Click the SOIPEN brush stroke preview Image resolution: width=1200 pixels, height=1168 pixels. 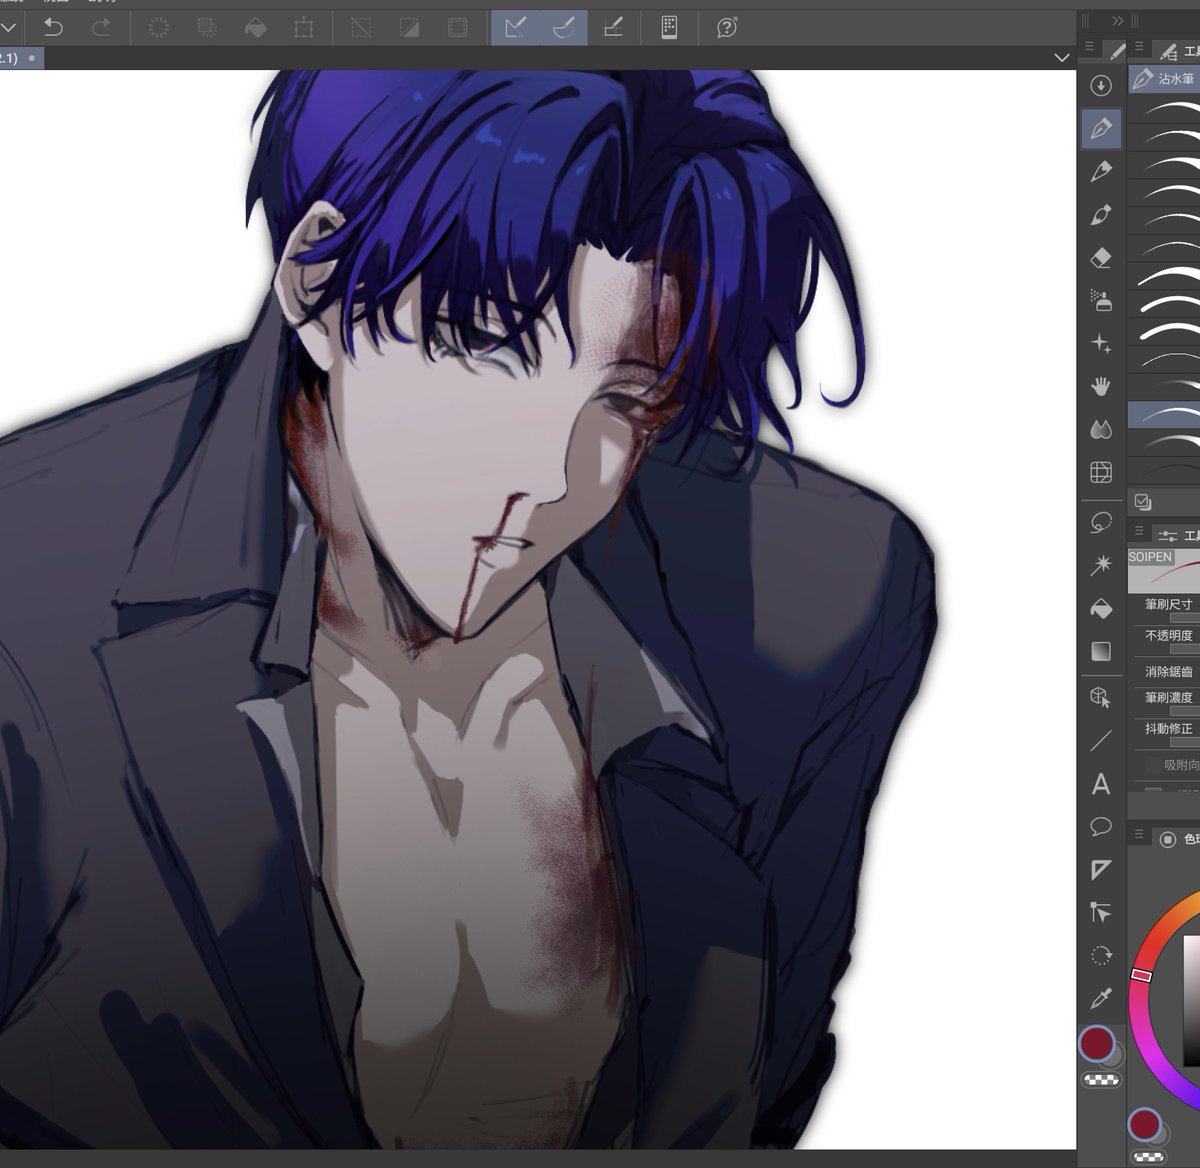coord(1164,571)
